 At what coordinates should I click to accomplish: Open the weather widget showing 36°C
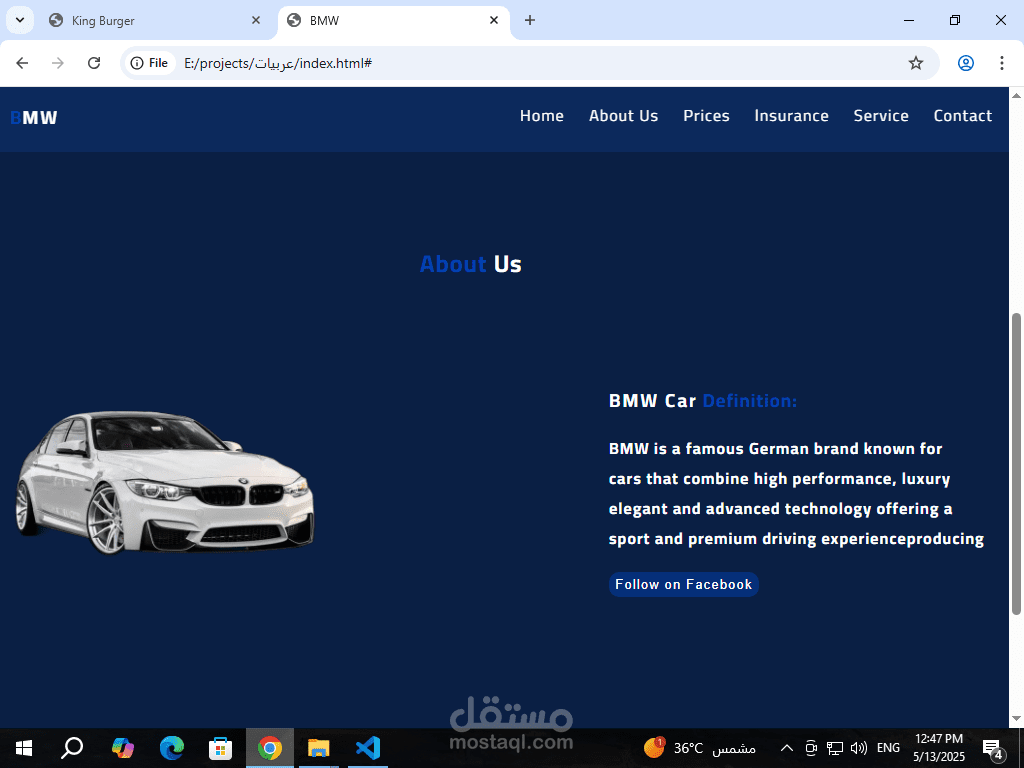point(699,748)
